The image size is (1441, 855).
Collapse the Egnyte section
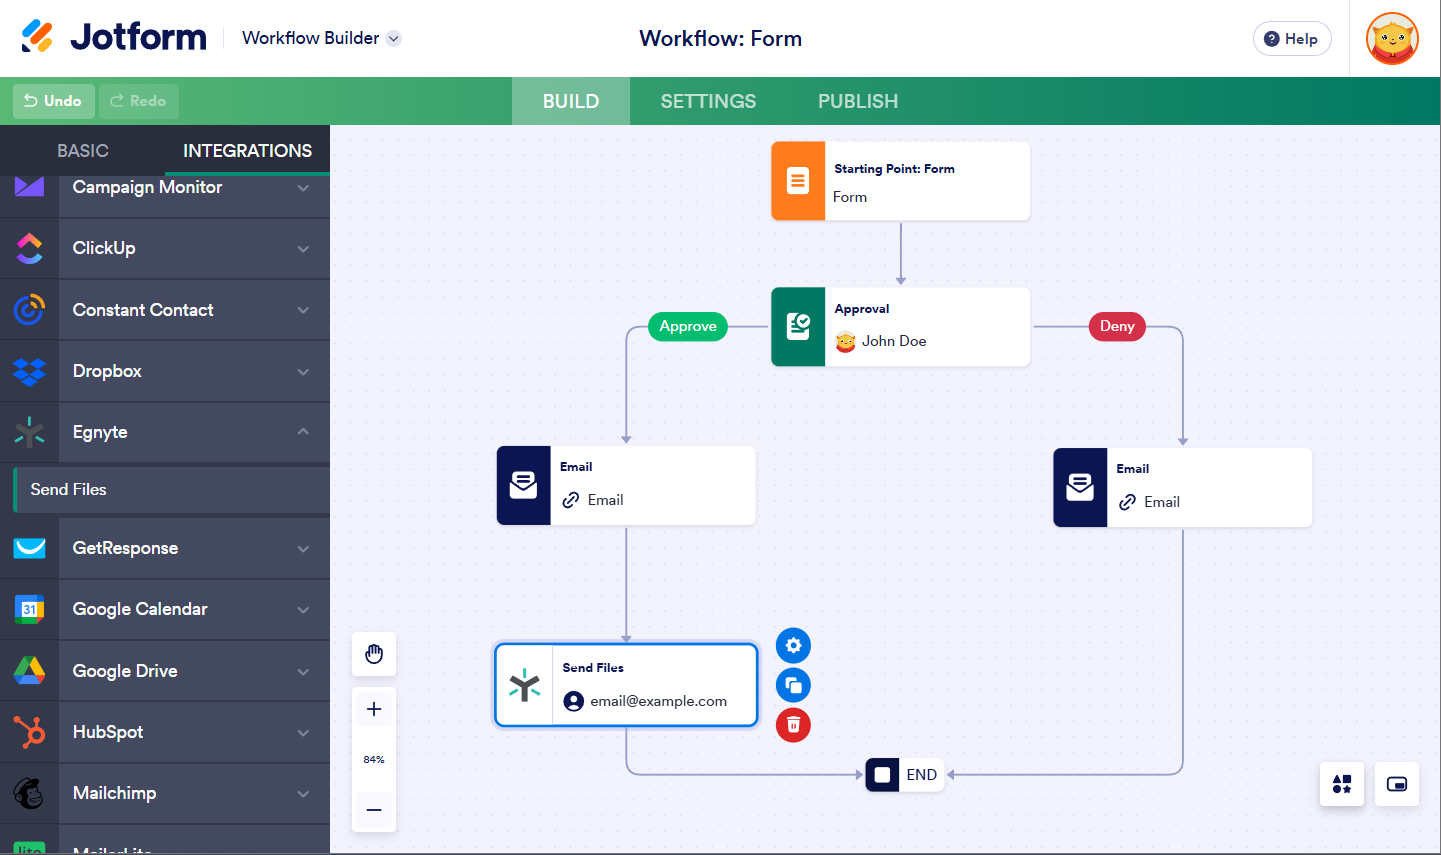303,432
